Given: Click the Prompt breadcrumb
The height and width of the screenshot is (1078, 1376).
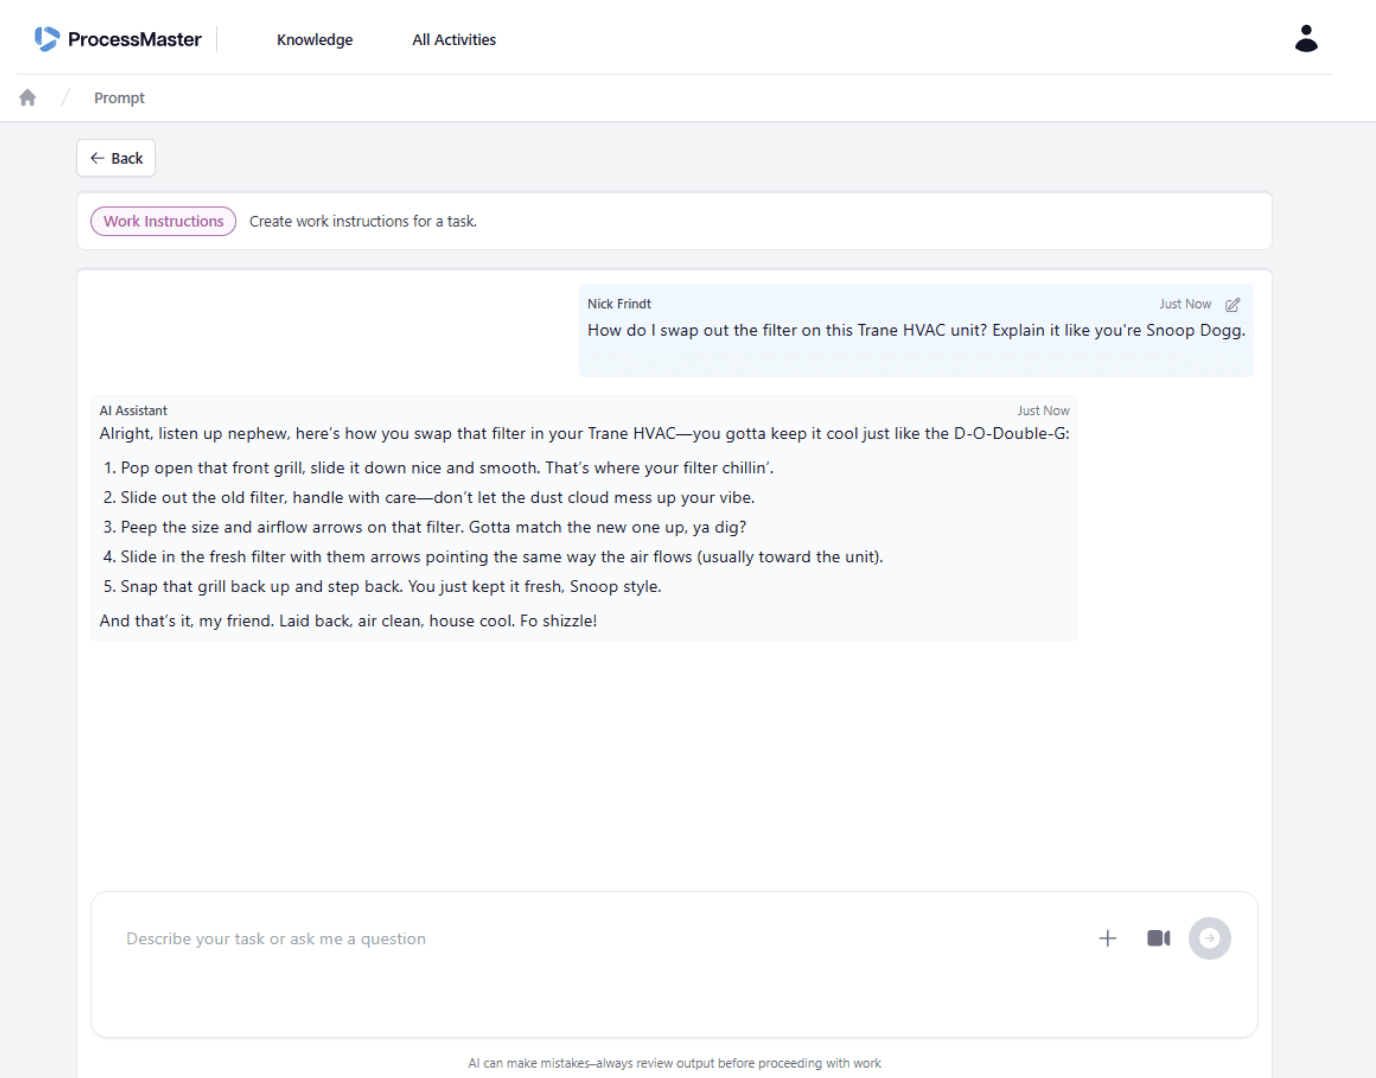Looking at the screenshot, I should click(119, 98).
